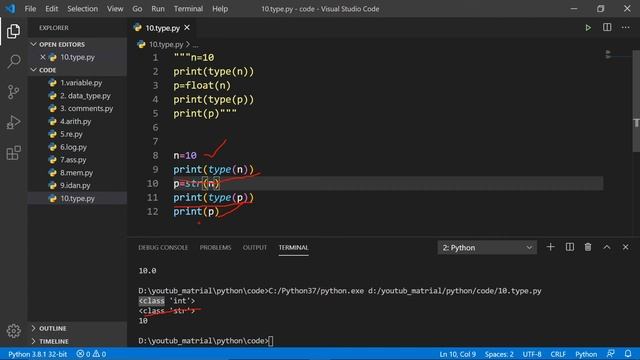Open the Explorer view in activity bar
Image resolution: width=640 pixels, height=360 pixels.
pyautogui.click(x=13, y=31)
